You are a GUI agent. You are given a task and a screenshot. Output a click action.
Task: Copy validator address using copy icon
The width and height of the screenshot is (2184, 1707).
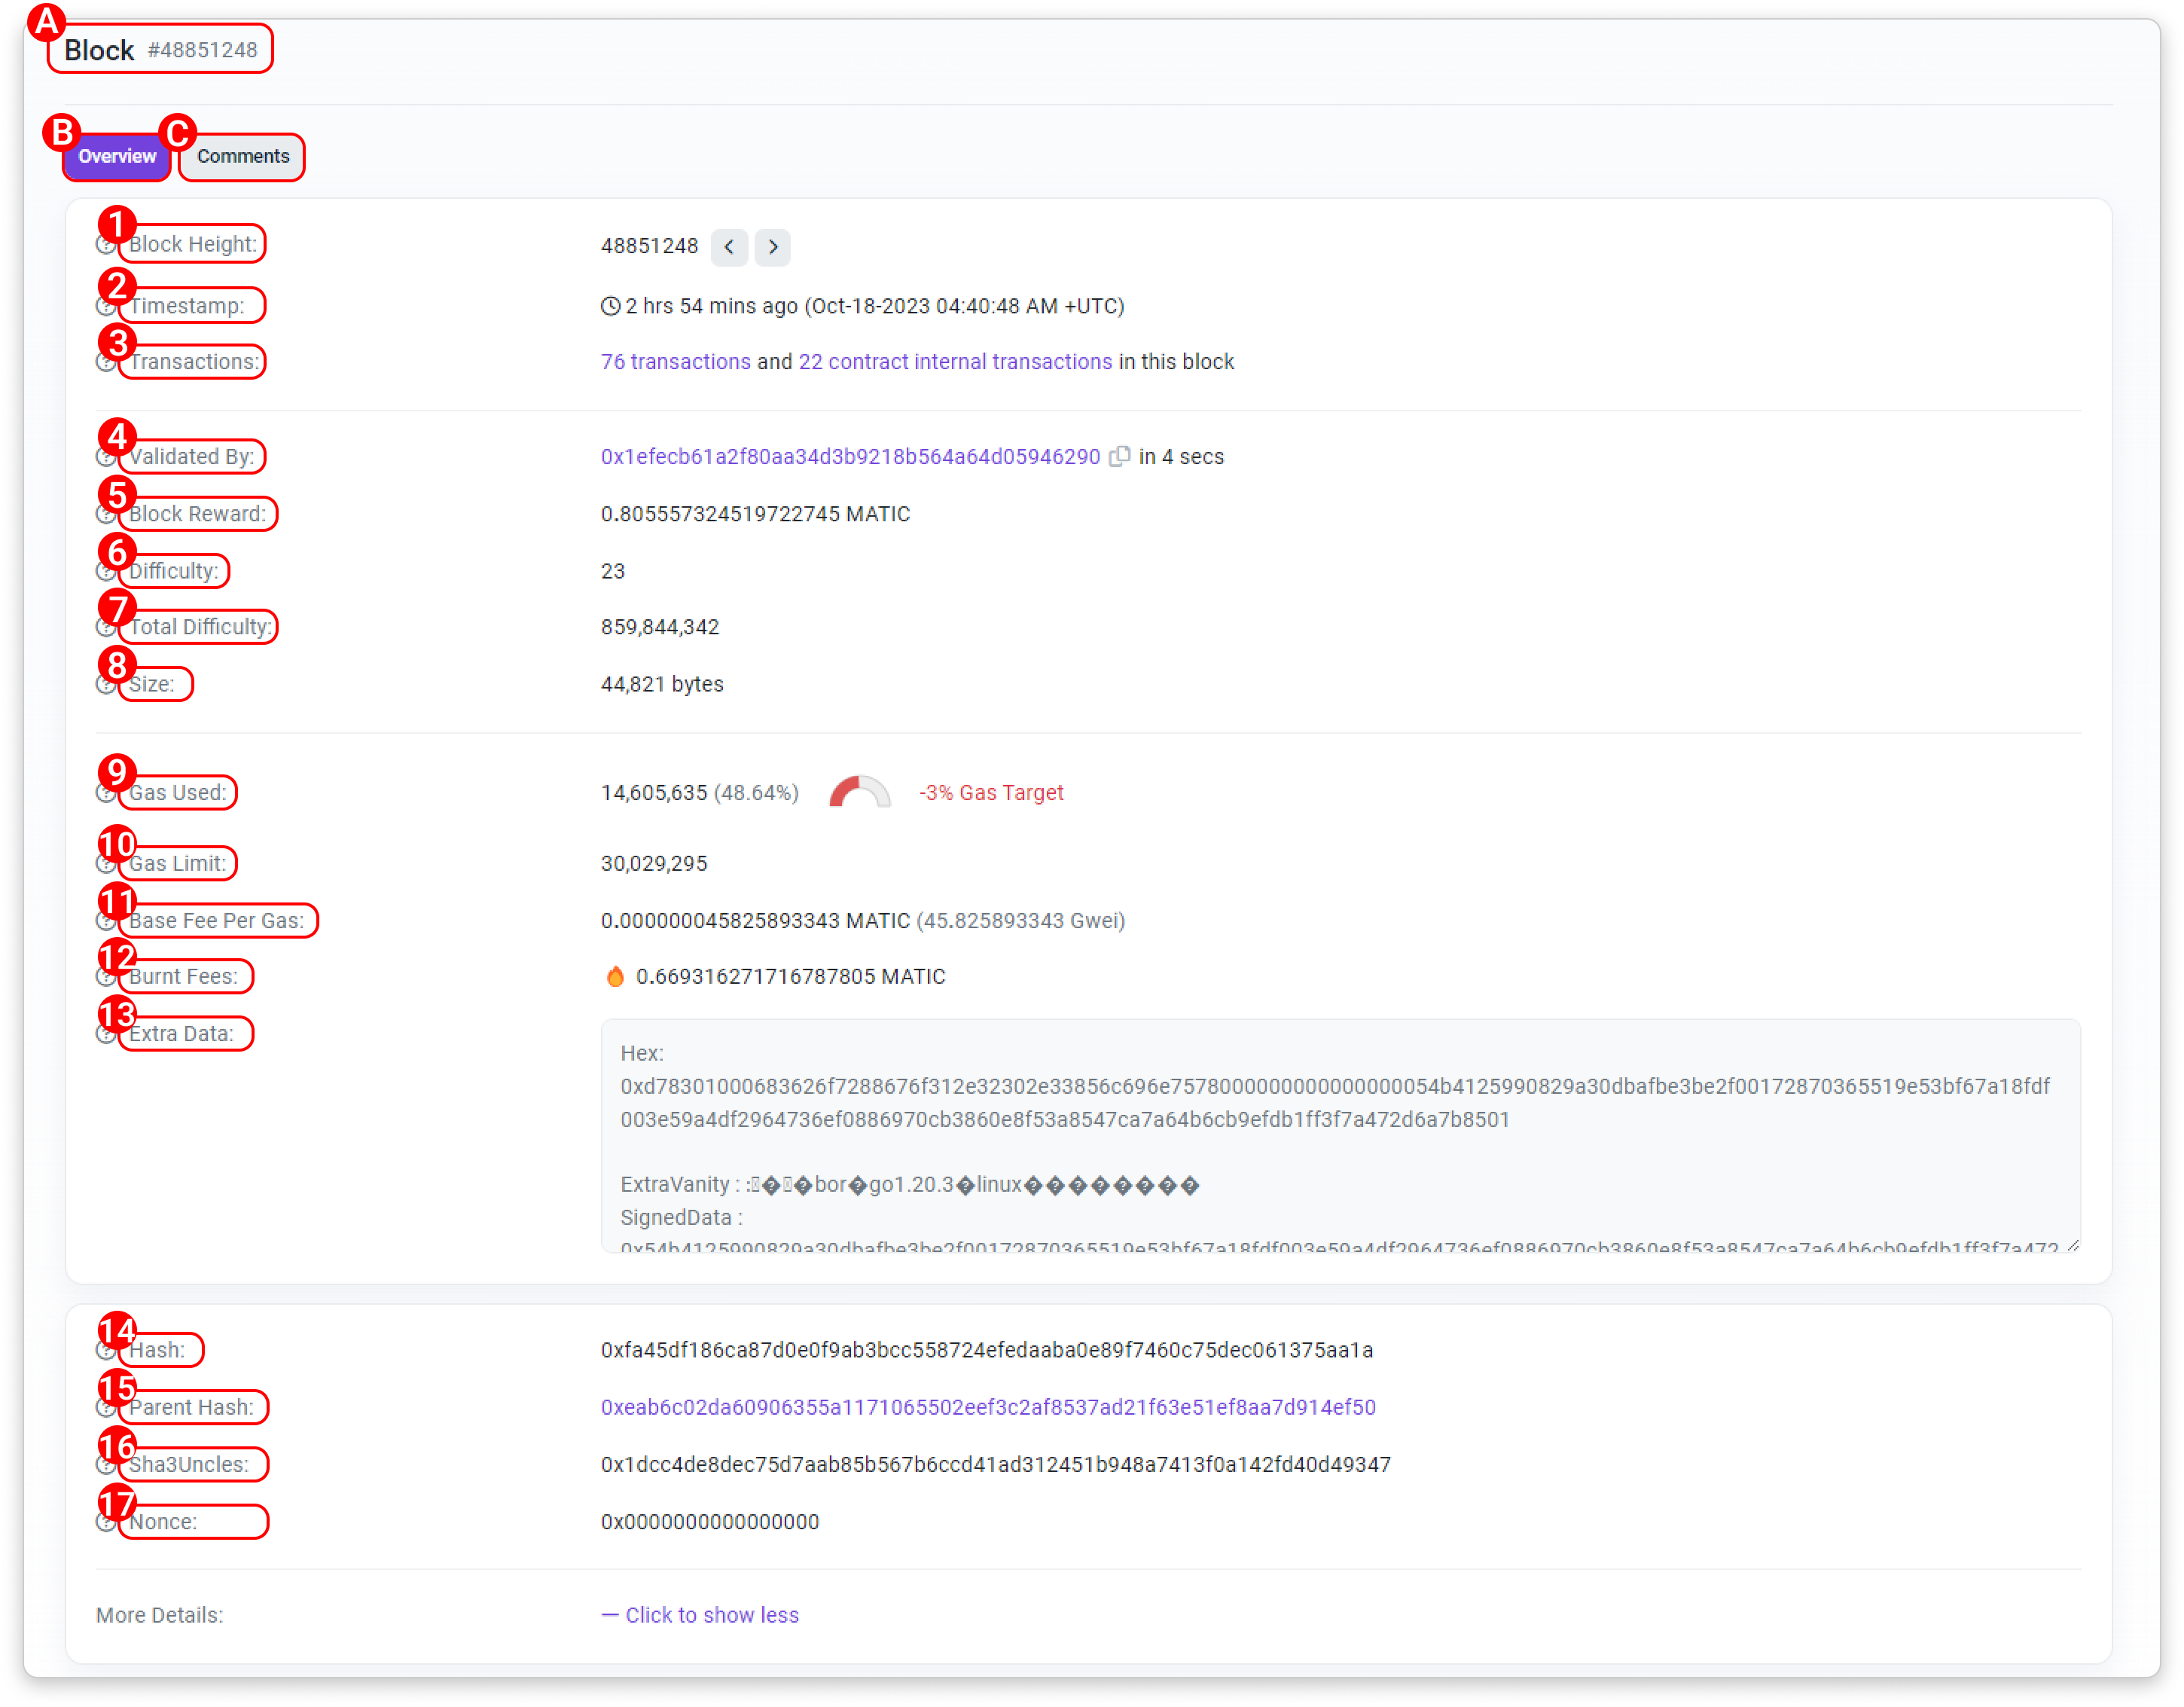point(1120,457)
